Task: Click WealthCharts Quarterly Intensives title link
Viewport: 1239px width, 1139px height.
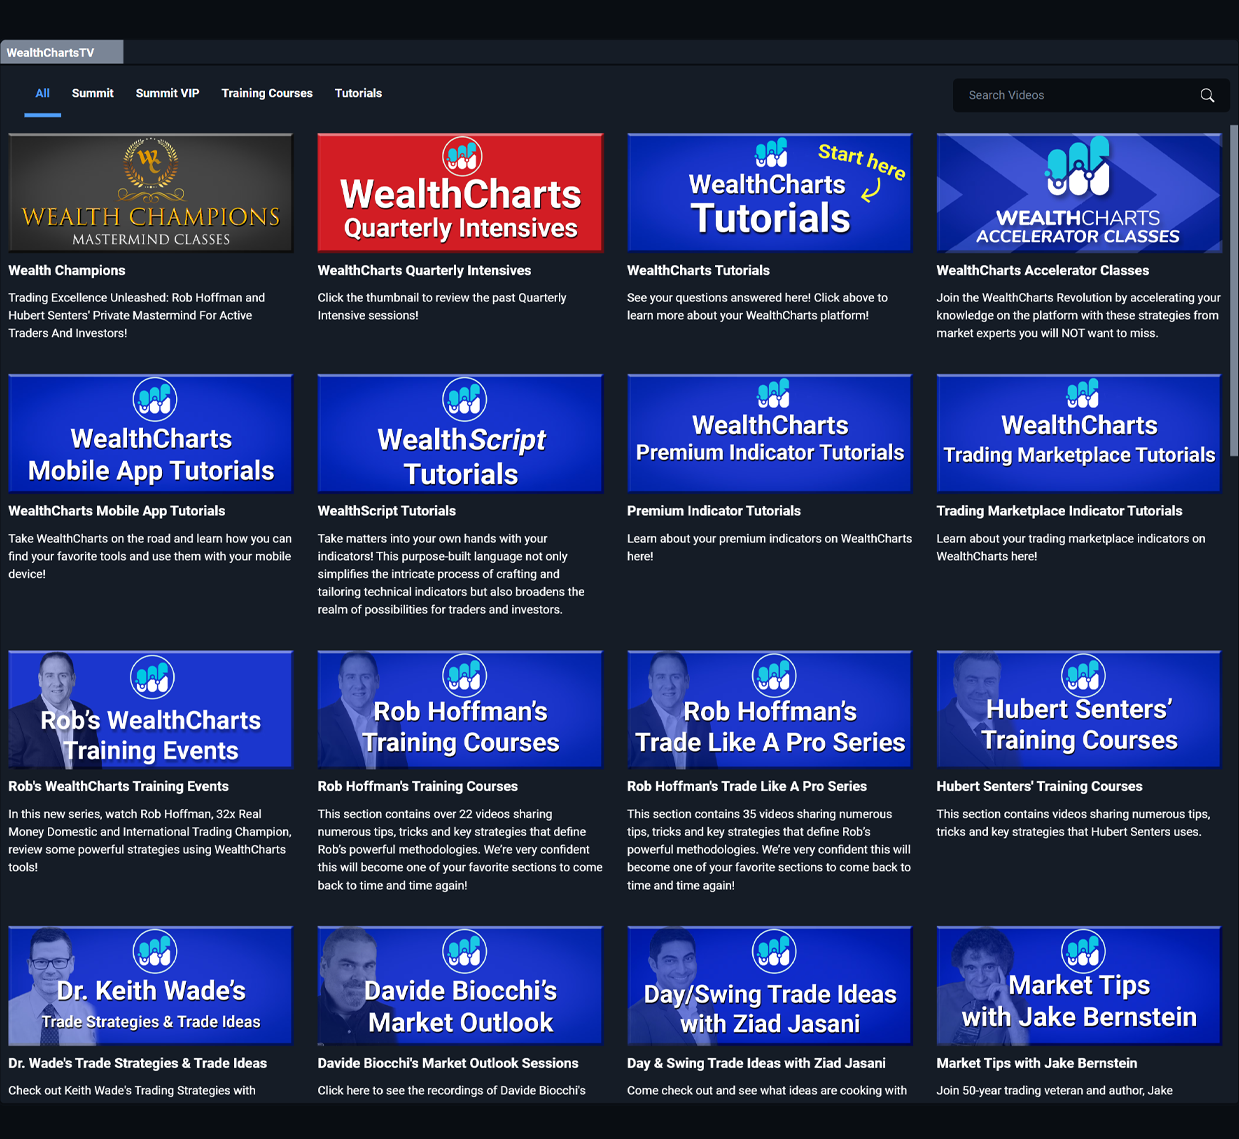Action: (424, 270)
